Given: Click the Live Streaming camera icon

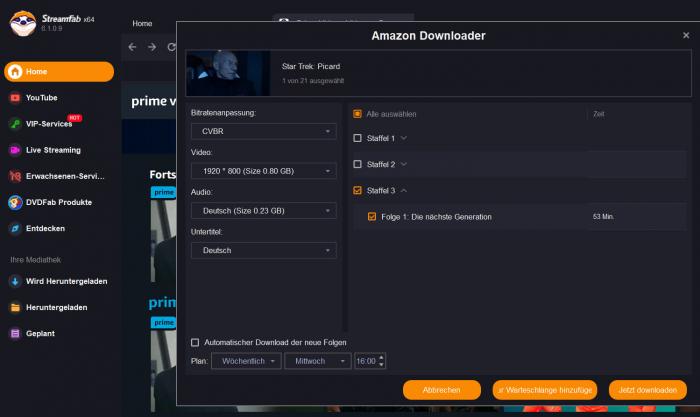Looking at the screenshot, I should coord(15,150).
